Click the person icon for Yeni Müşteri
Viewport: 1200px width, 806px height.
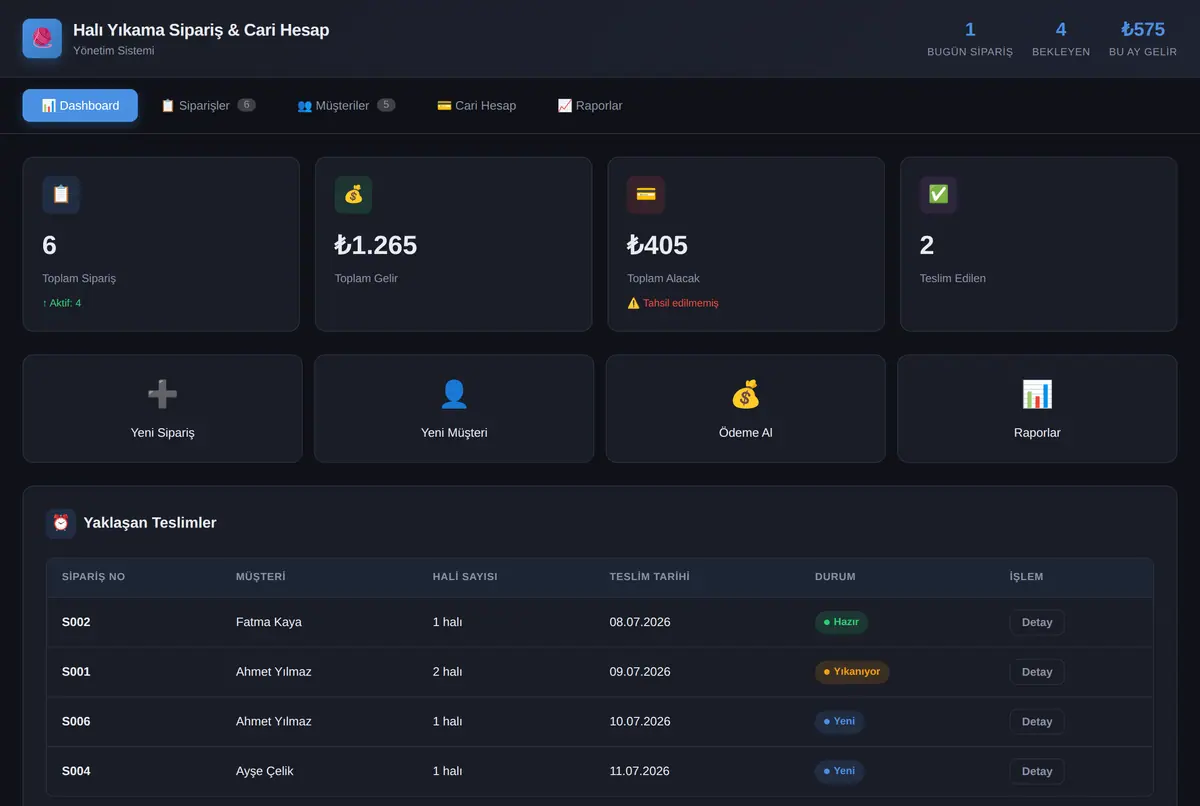pos(454,395)
